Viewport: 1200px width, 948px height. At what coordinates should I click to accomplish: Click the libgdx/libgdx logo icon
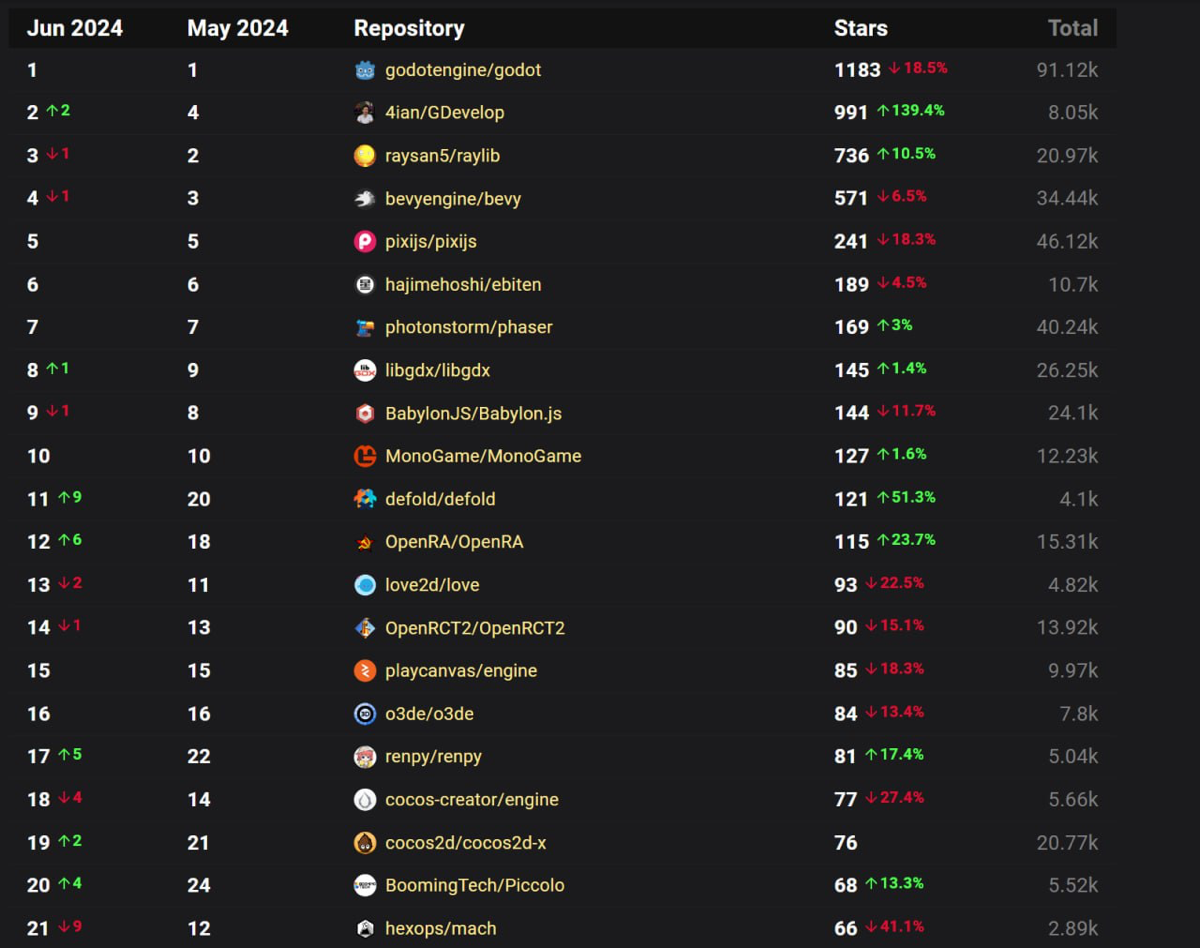(x=365, y=370)
